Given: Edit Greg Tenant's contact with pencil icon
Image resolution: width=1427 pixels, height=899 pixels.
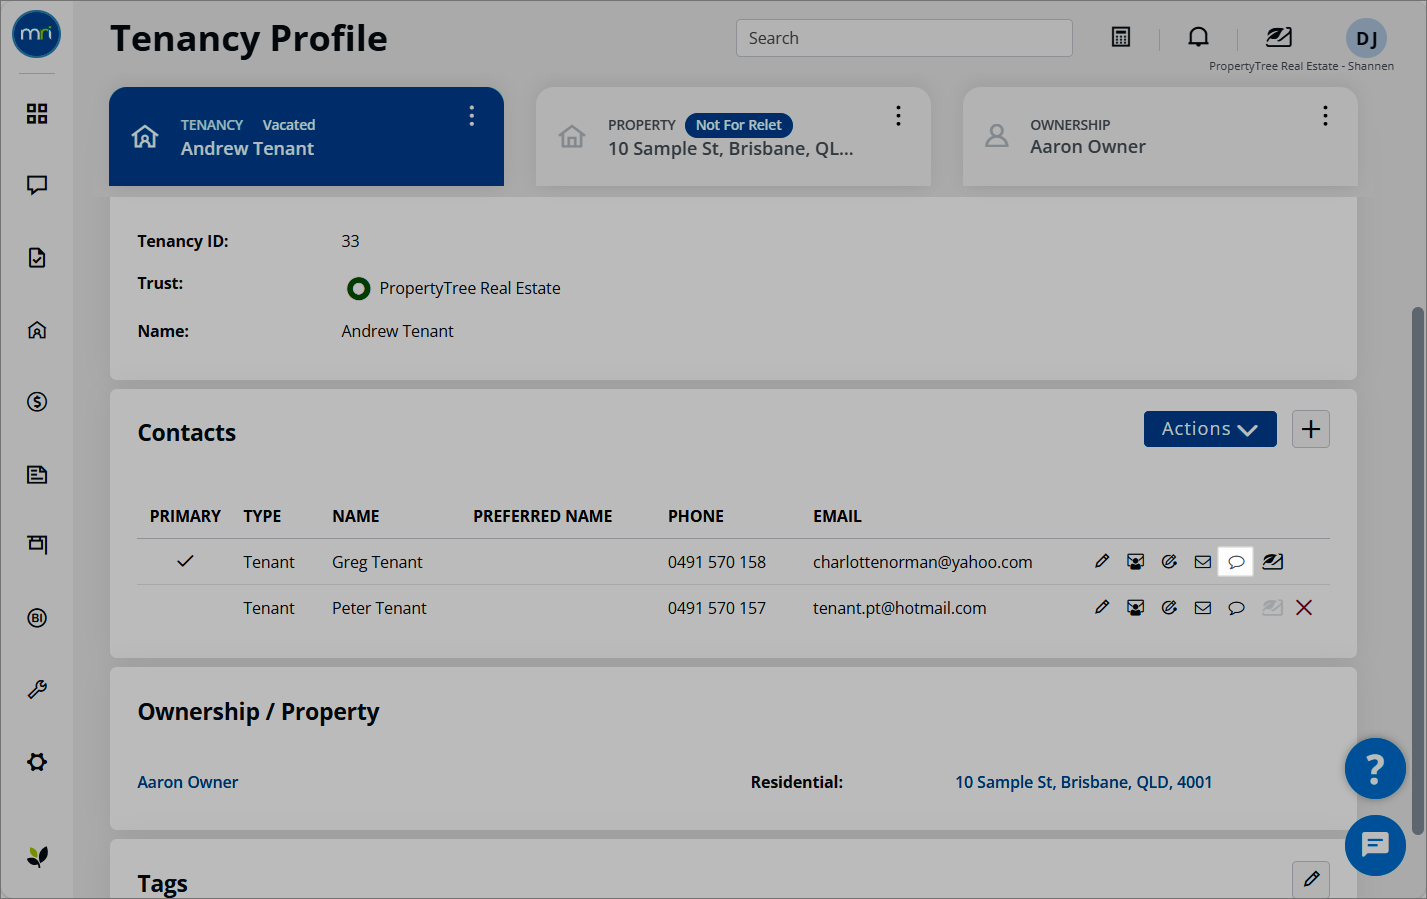Looking at the screenshot, I should tap(1102, 561).
